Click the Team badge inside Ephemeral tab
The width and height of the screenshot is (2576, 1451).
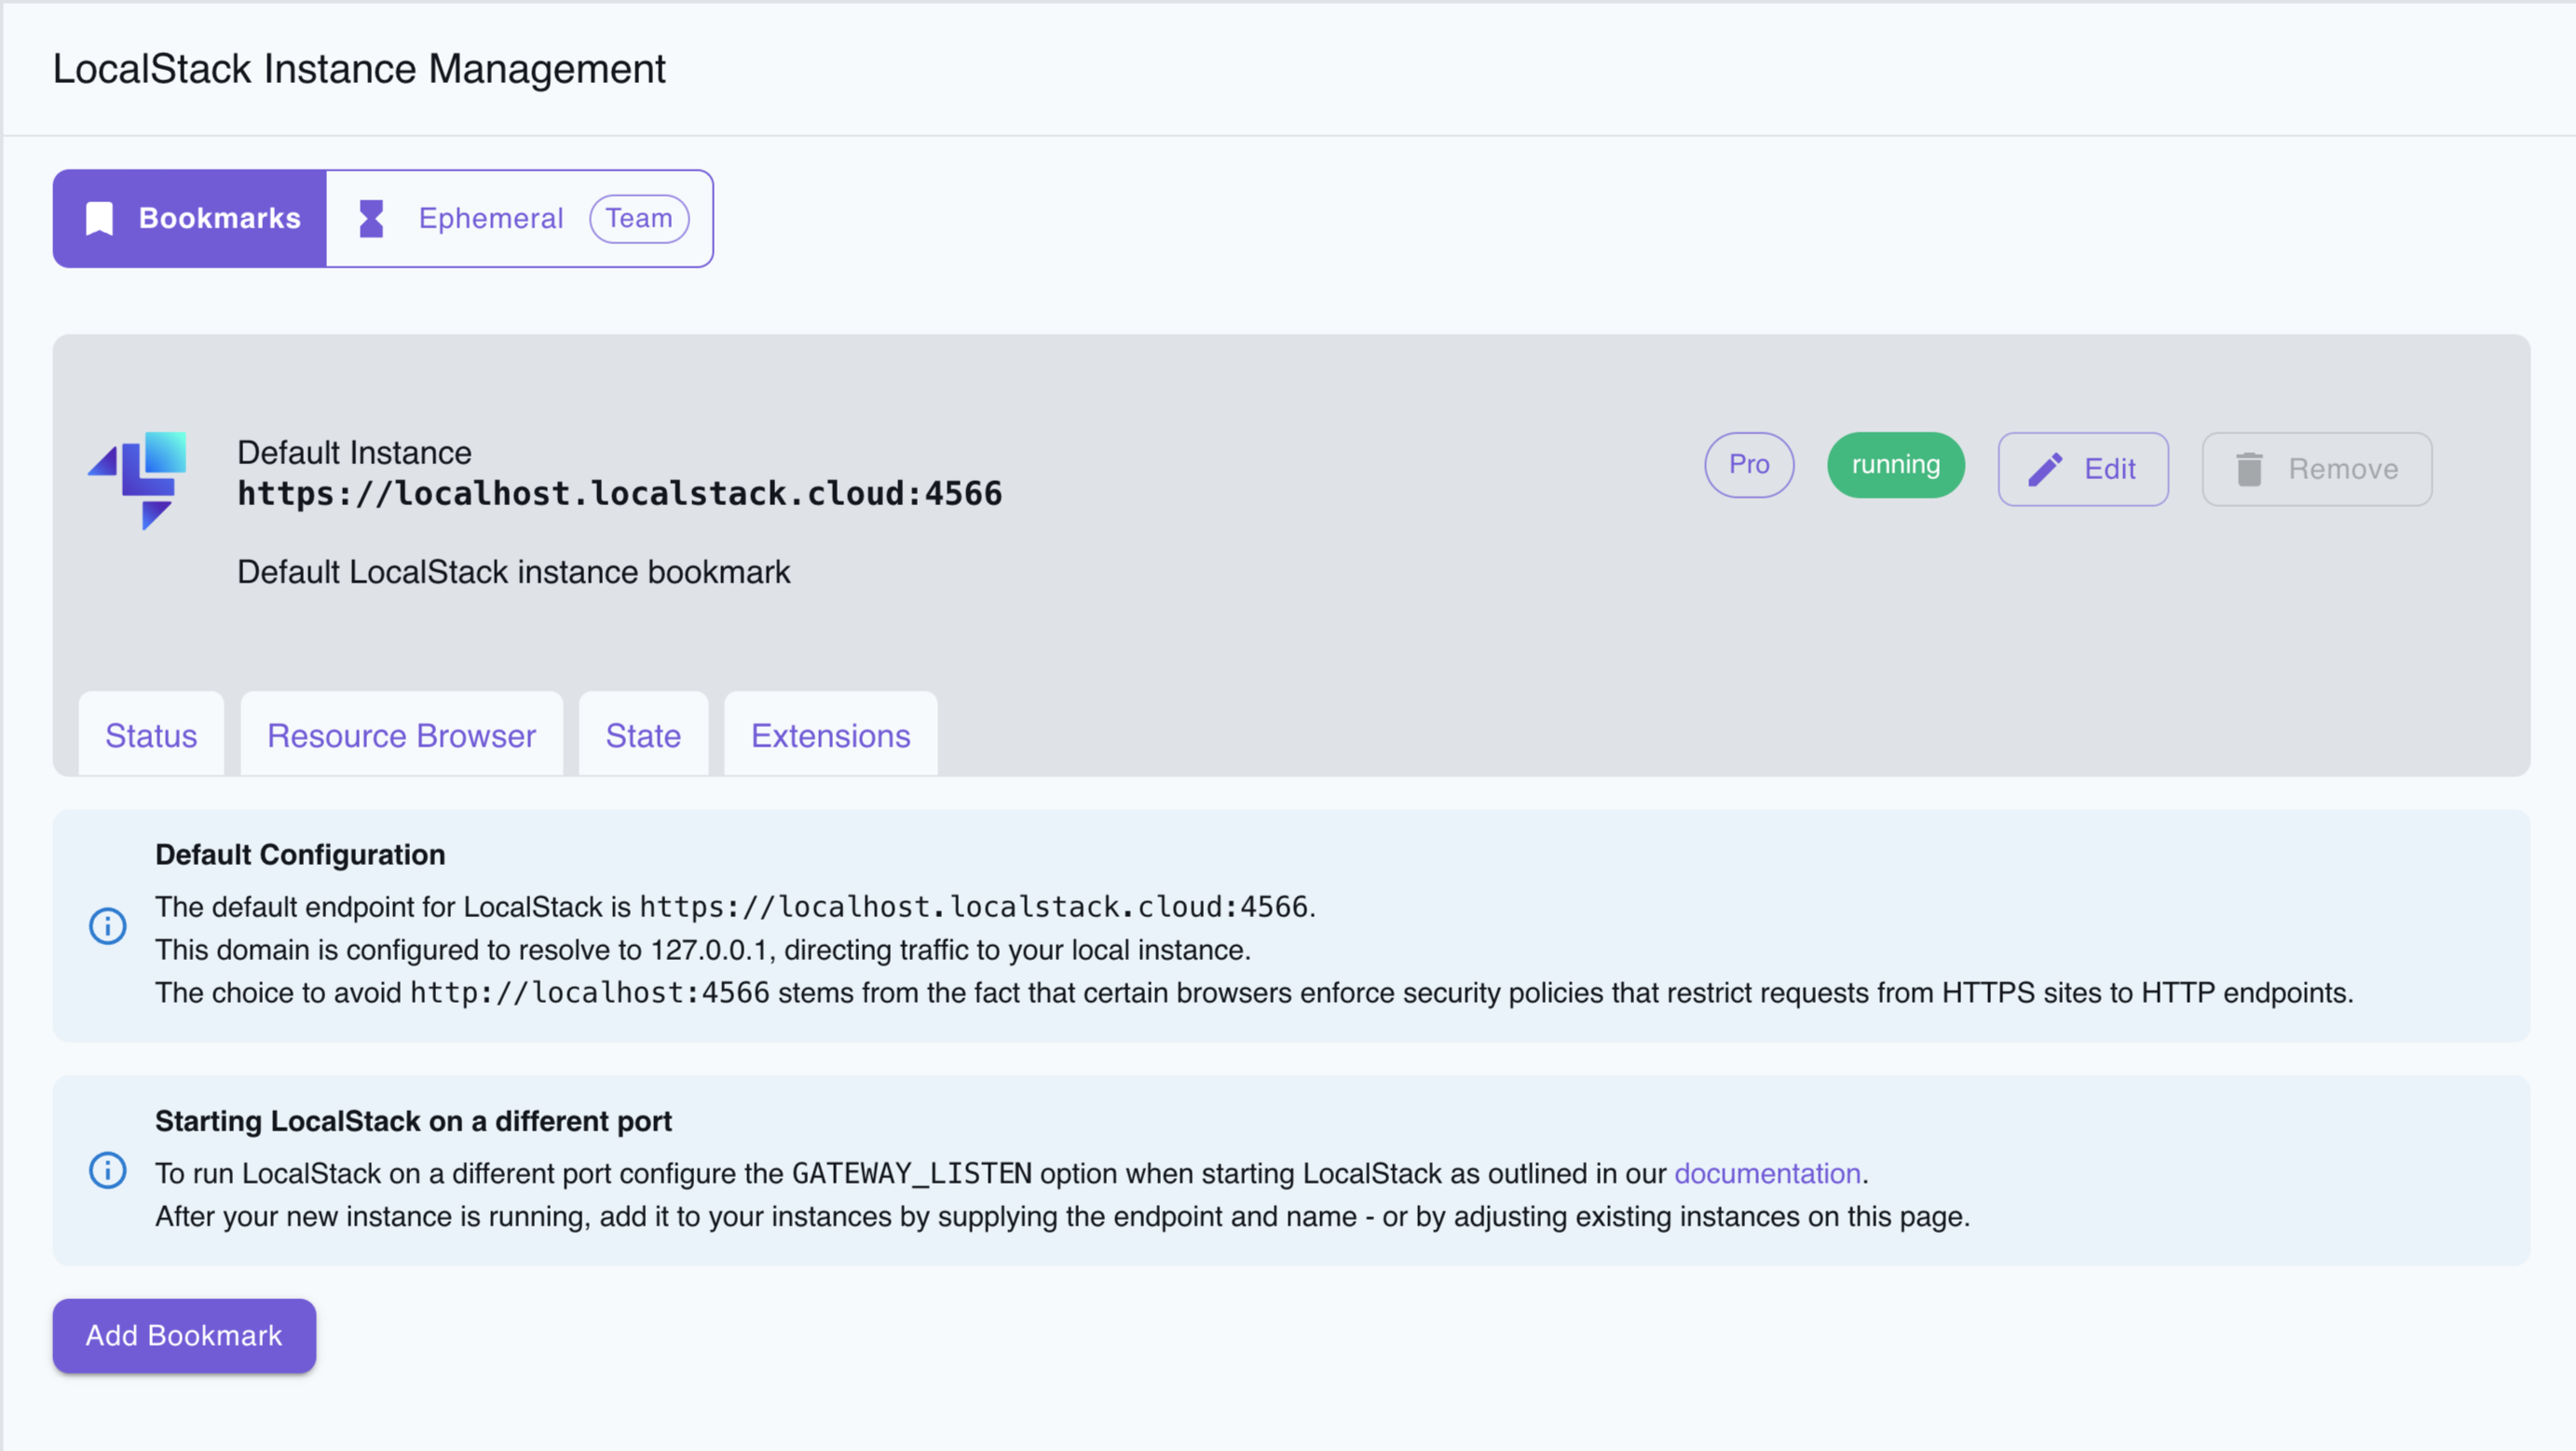tap(639, 217)
